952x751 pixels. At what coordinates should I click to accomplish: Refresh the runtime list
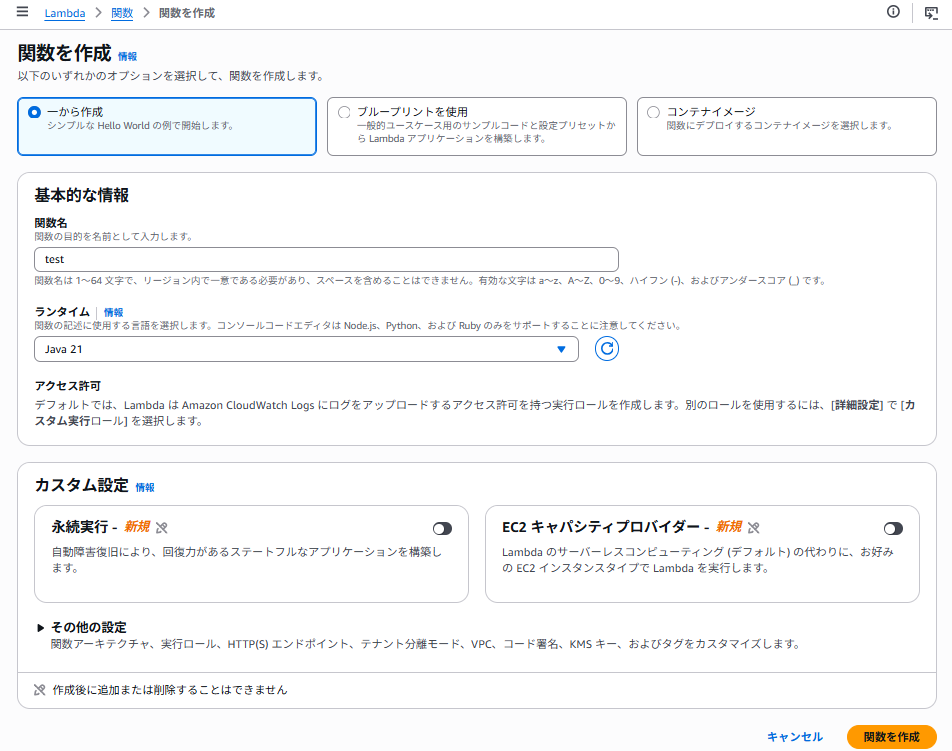click(x=607, y=349)
